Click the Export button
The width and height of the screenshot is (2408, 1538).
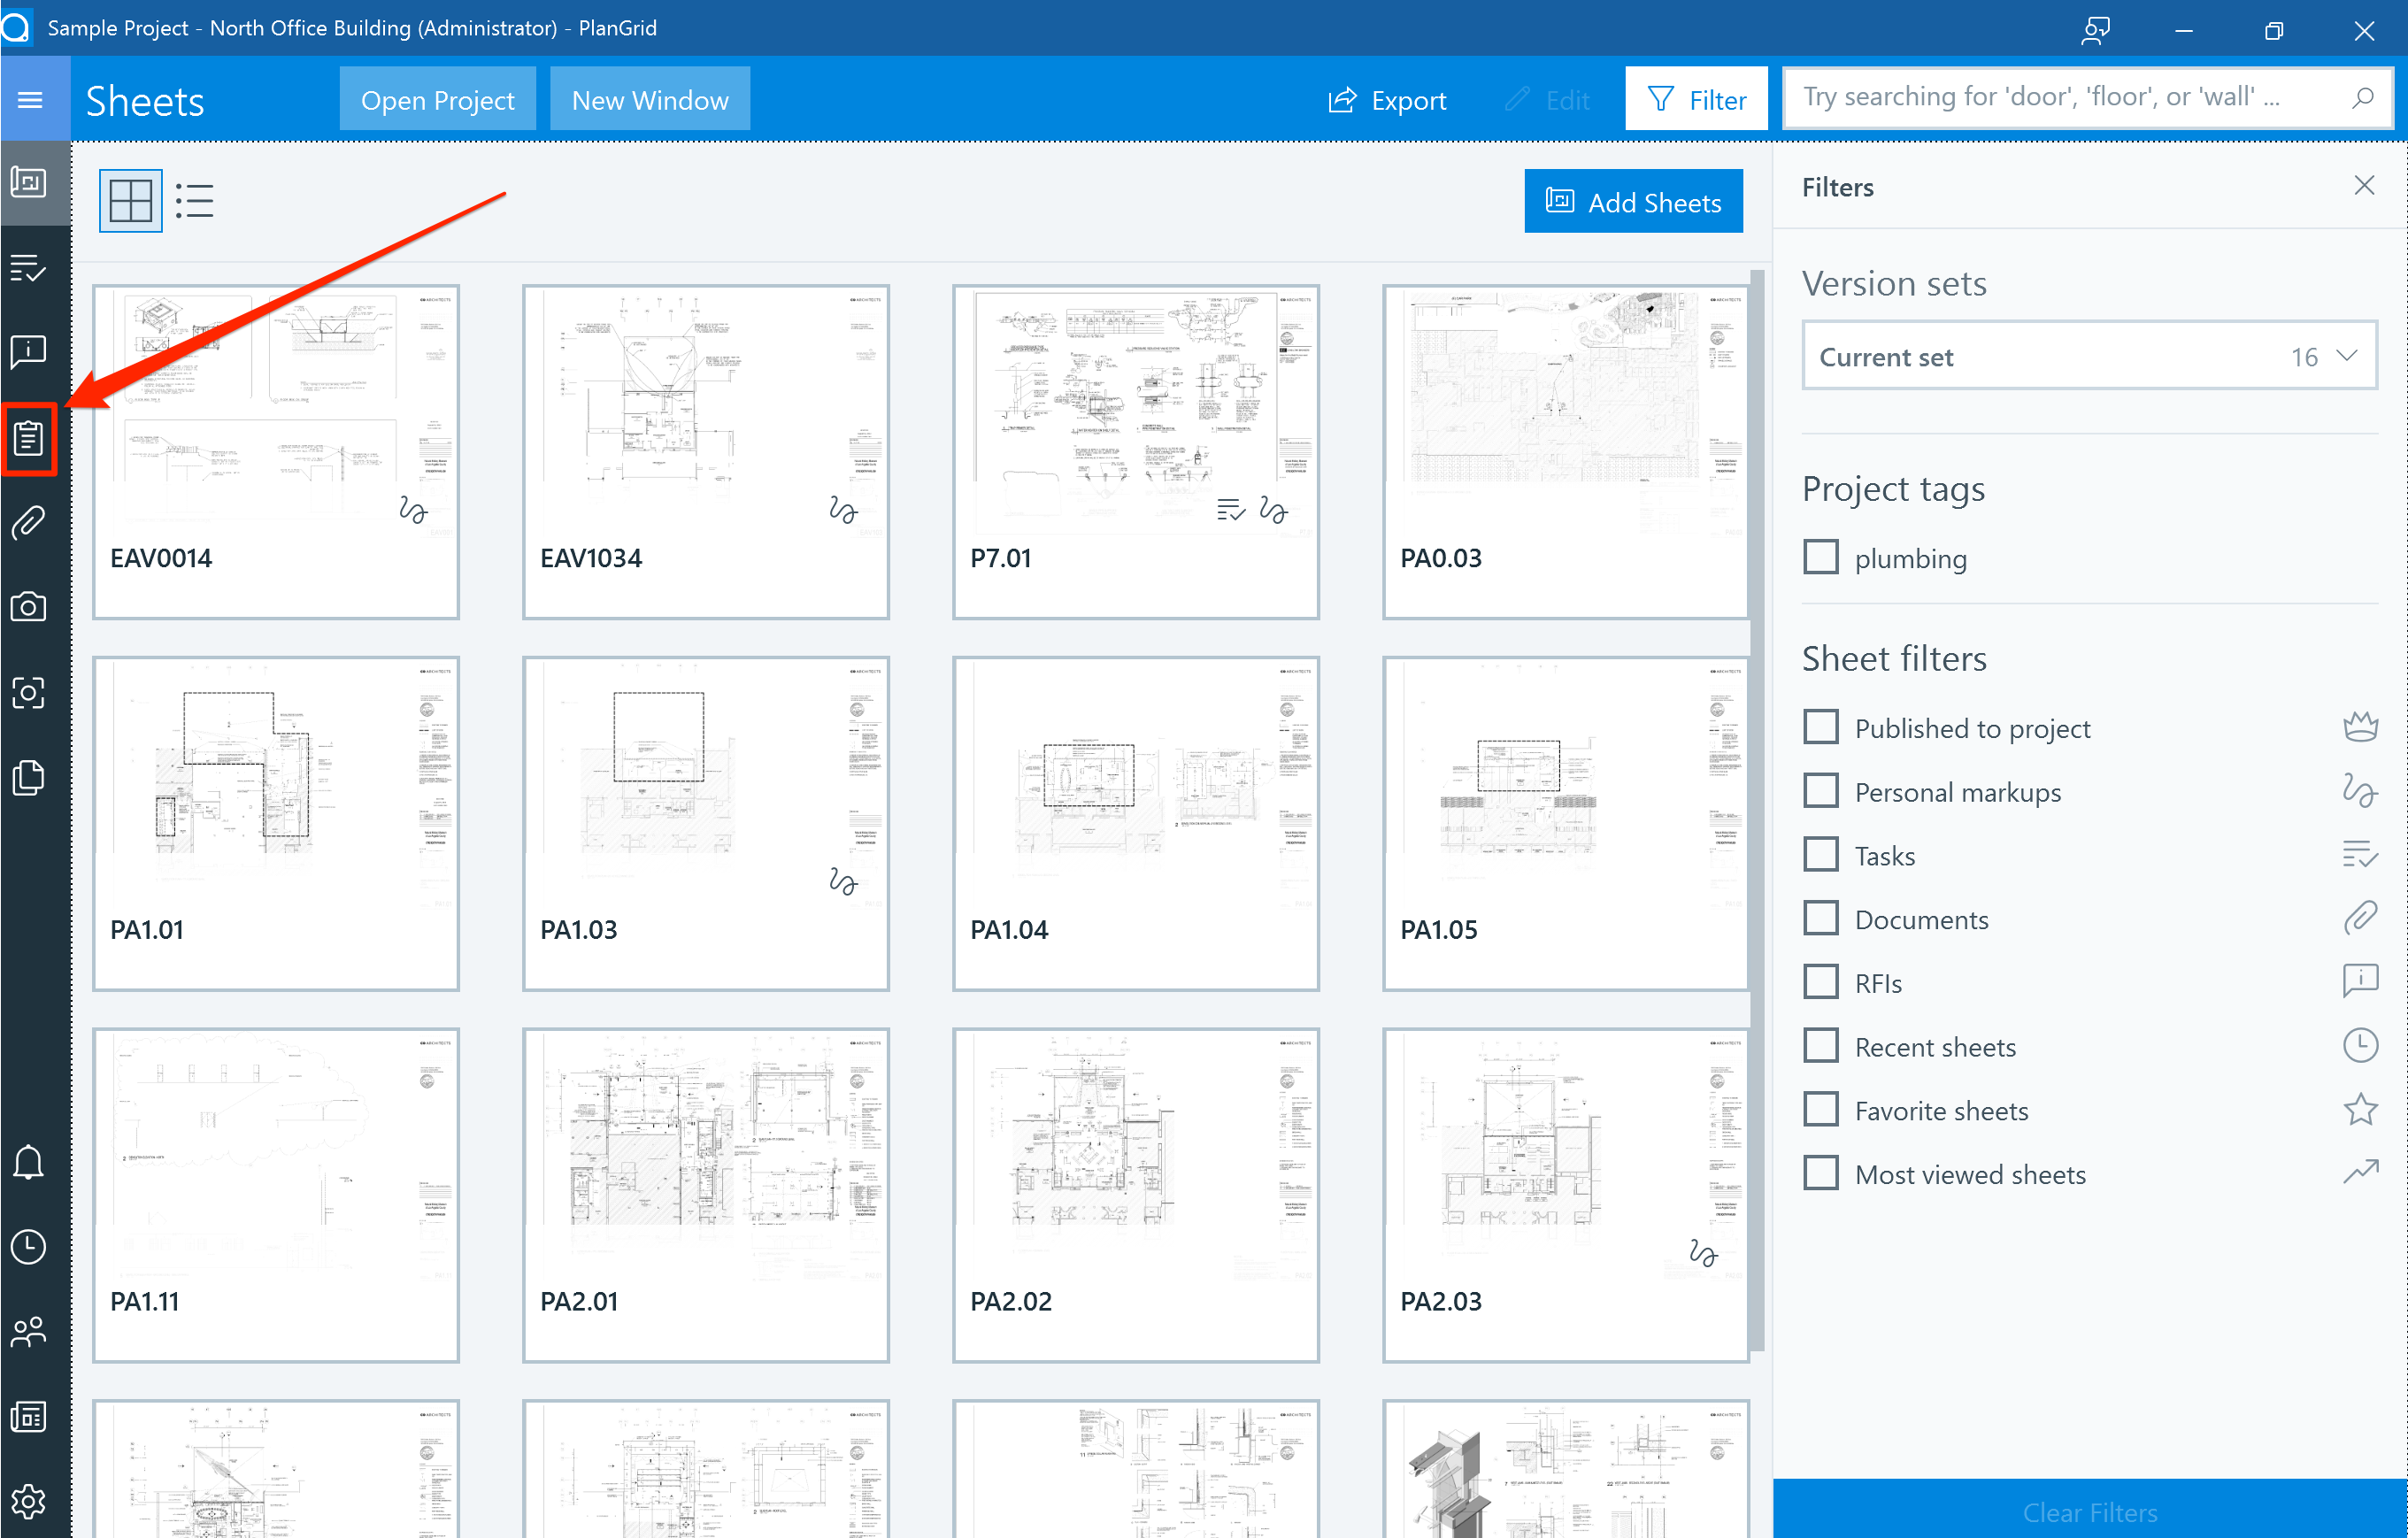click(x=1388, y=100)
